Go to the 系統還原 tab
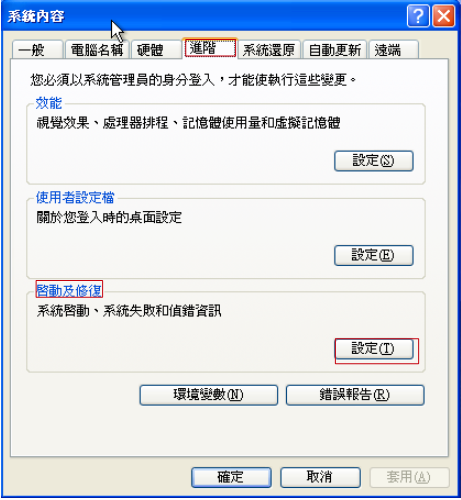Screen dimensions: 461x500 click(x=269, y=50)
